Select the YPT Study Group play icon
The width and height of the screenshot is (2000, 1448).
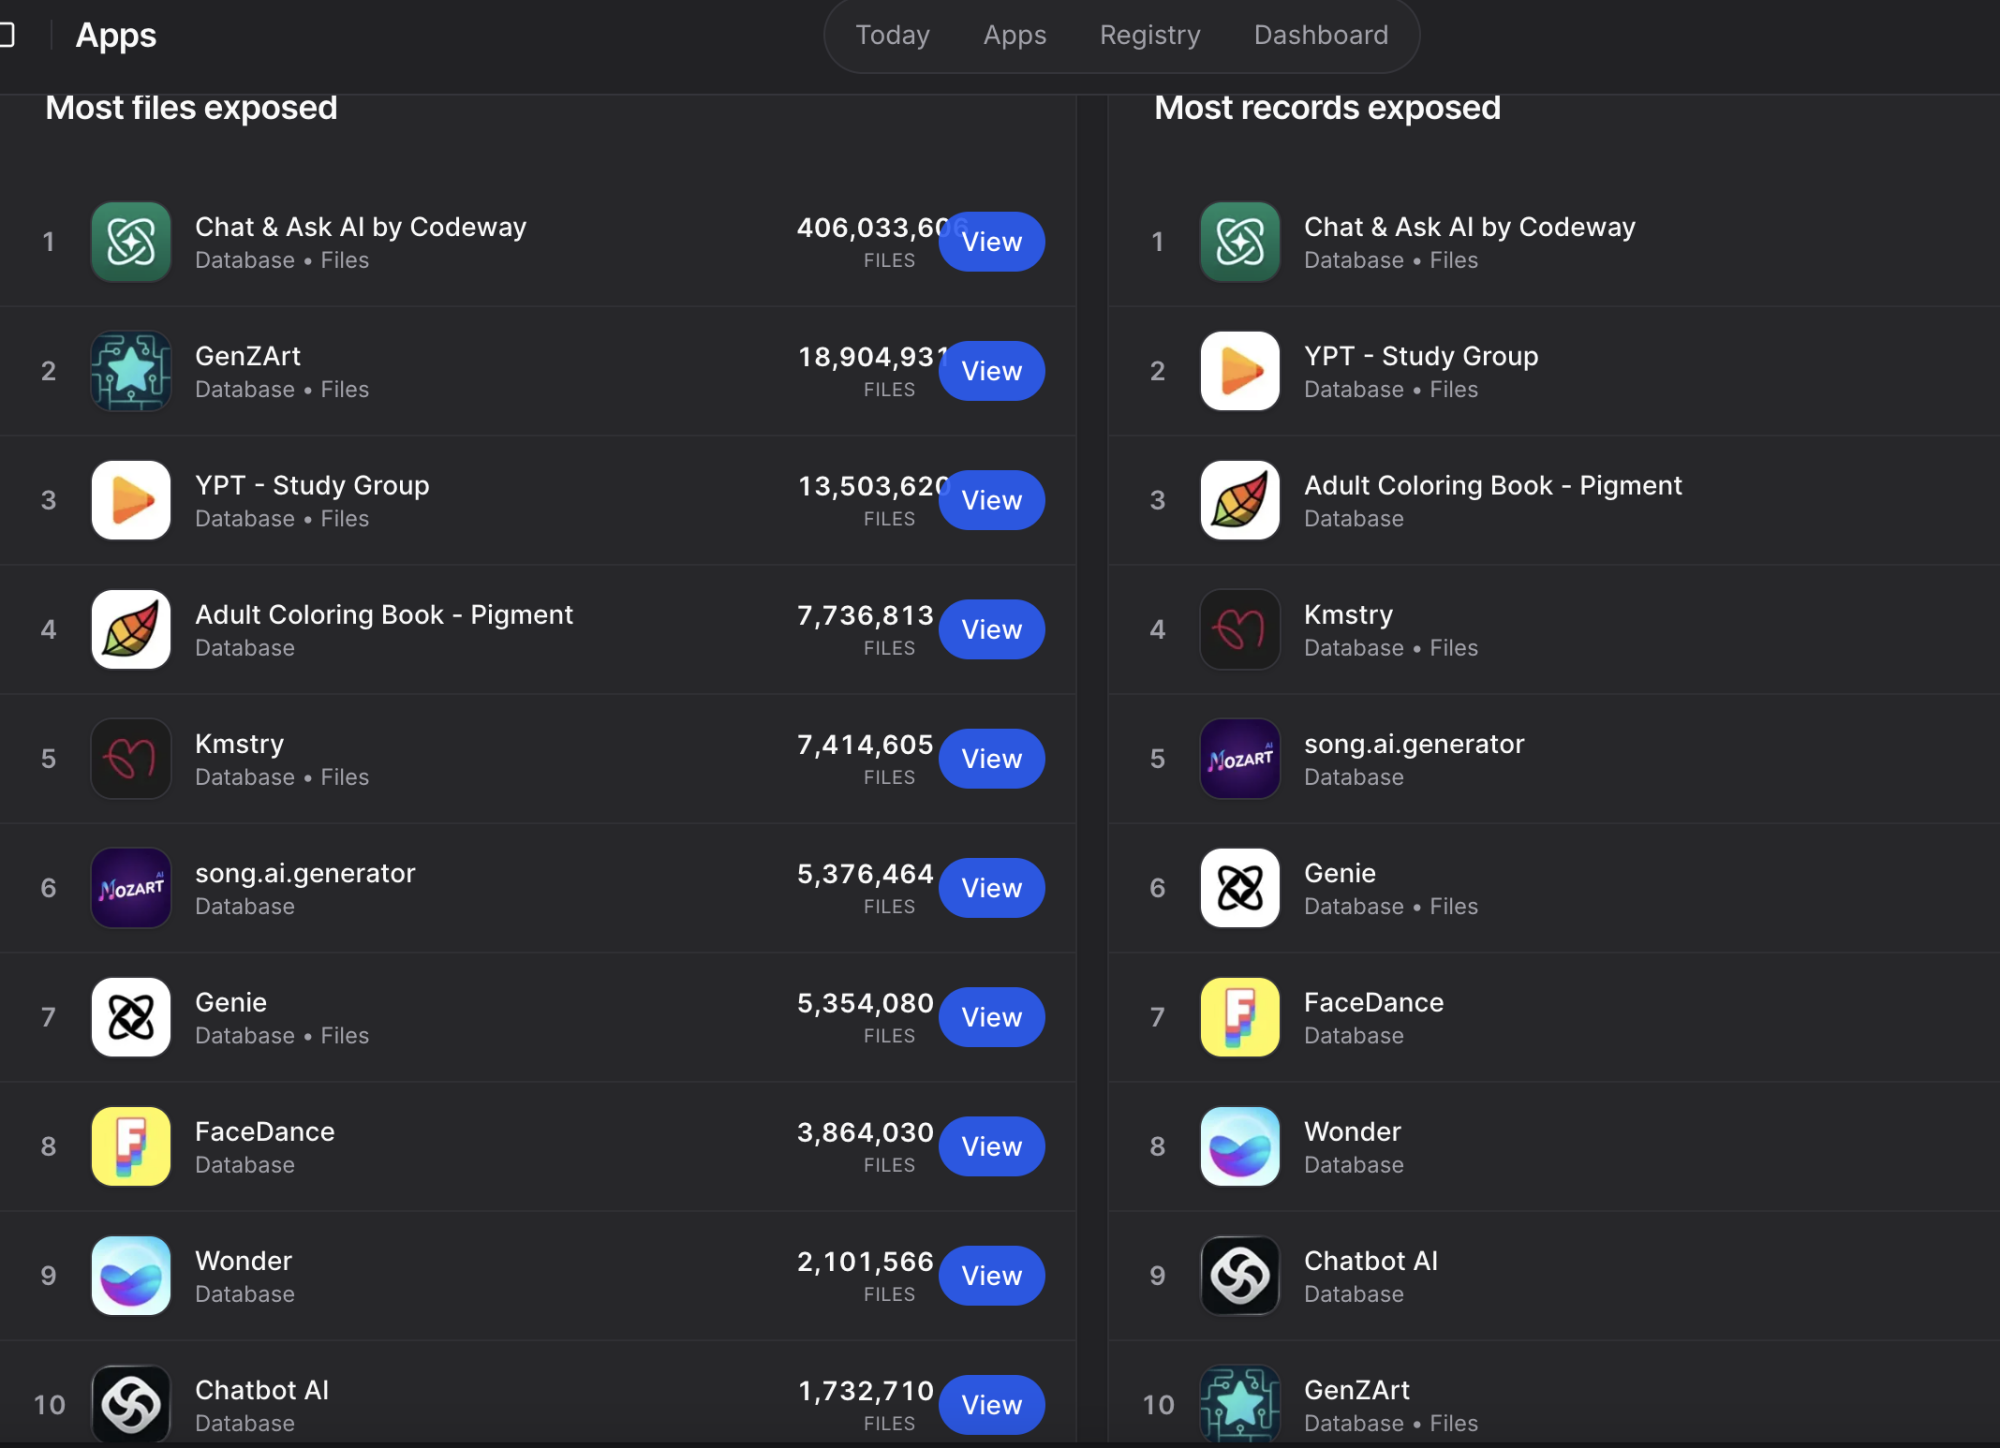tap(130, 500)
